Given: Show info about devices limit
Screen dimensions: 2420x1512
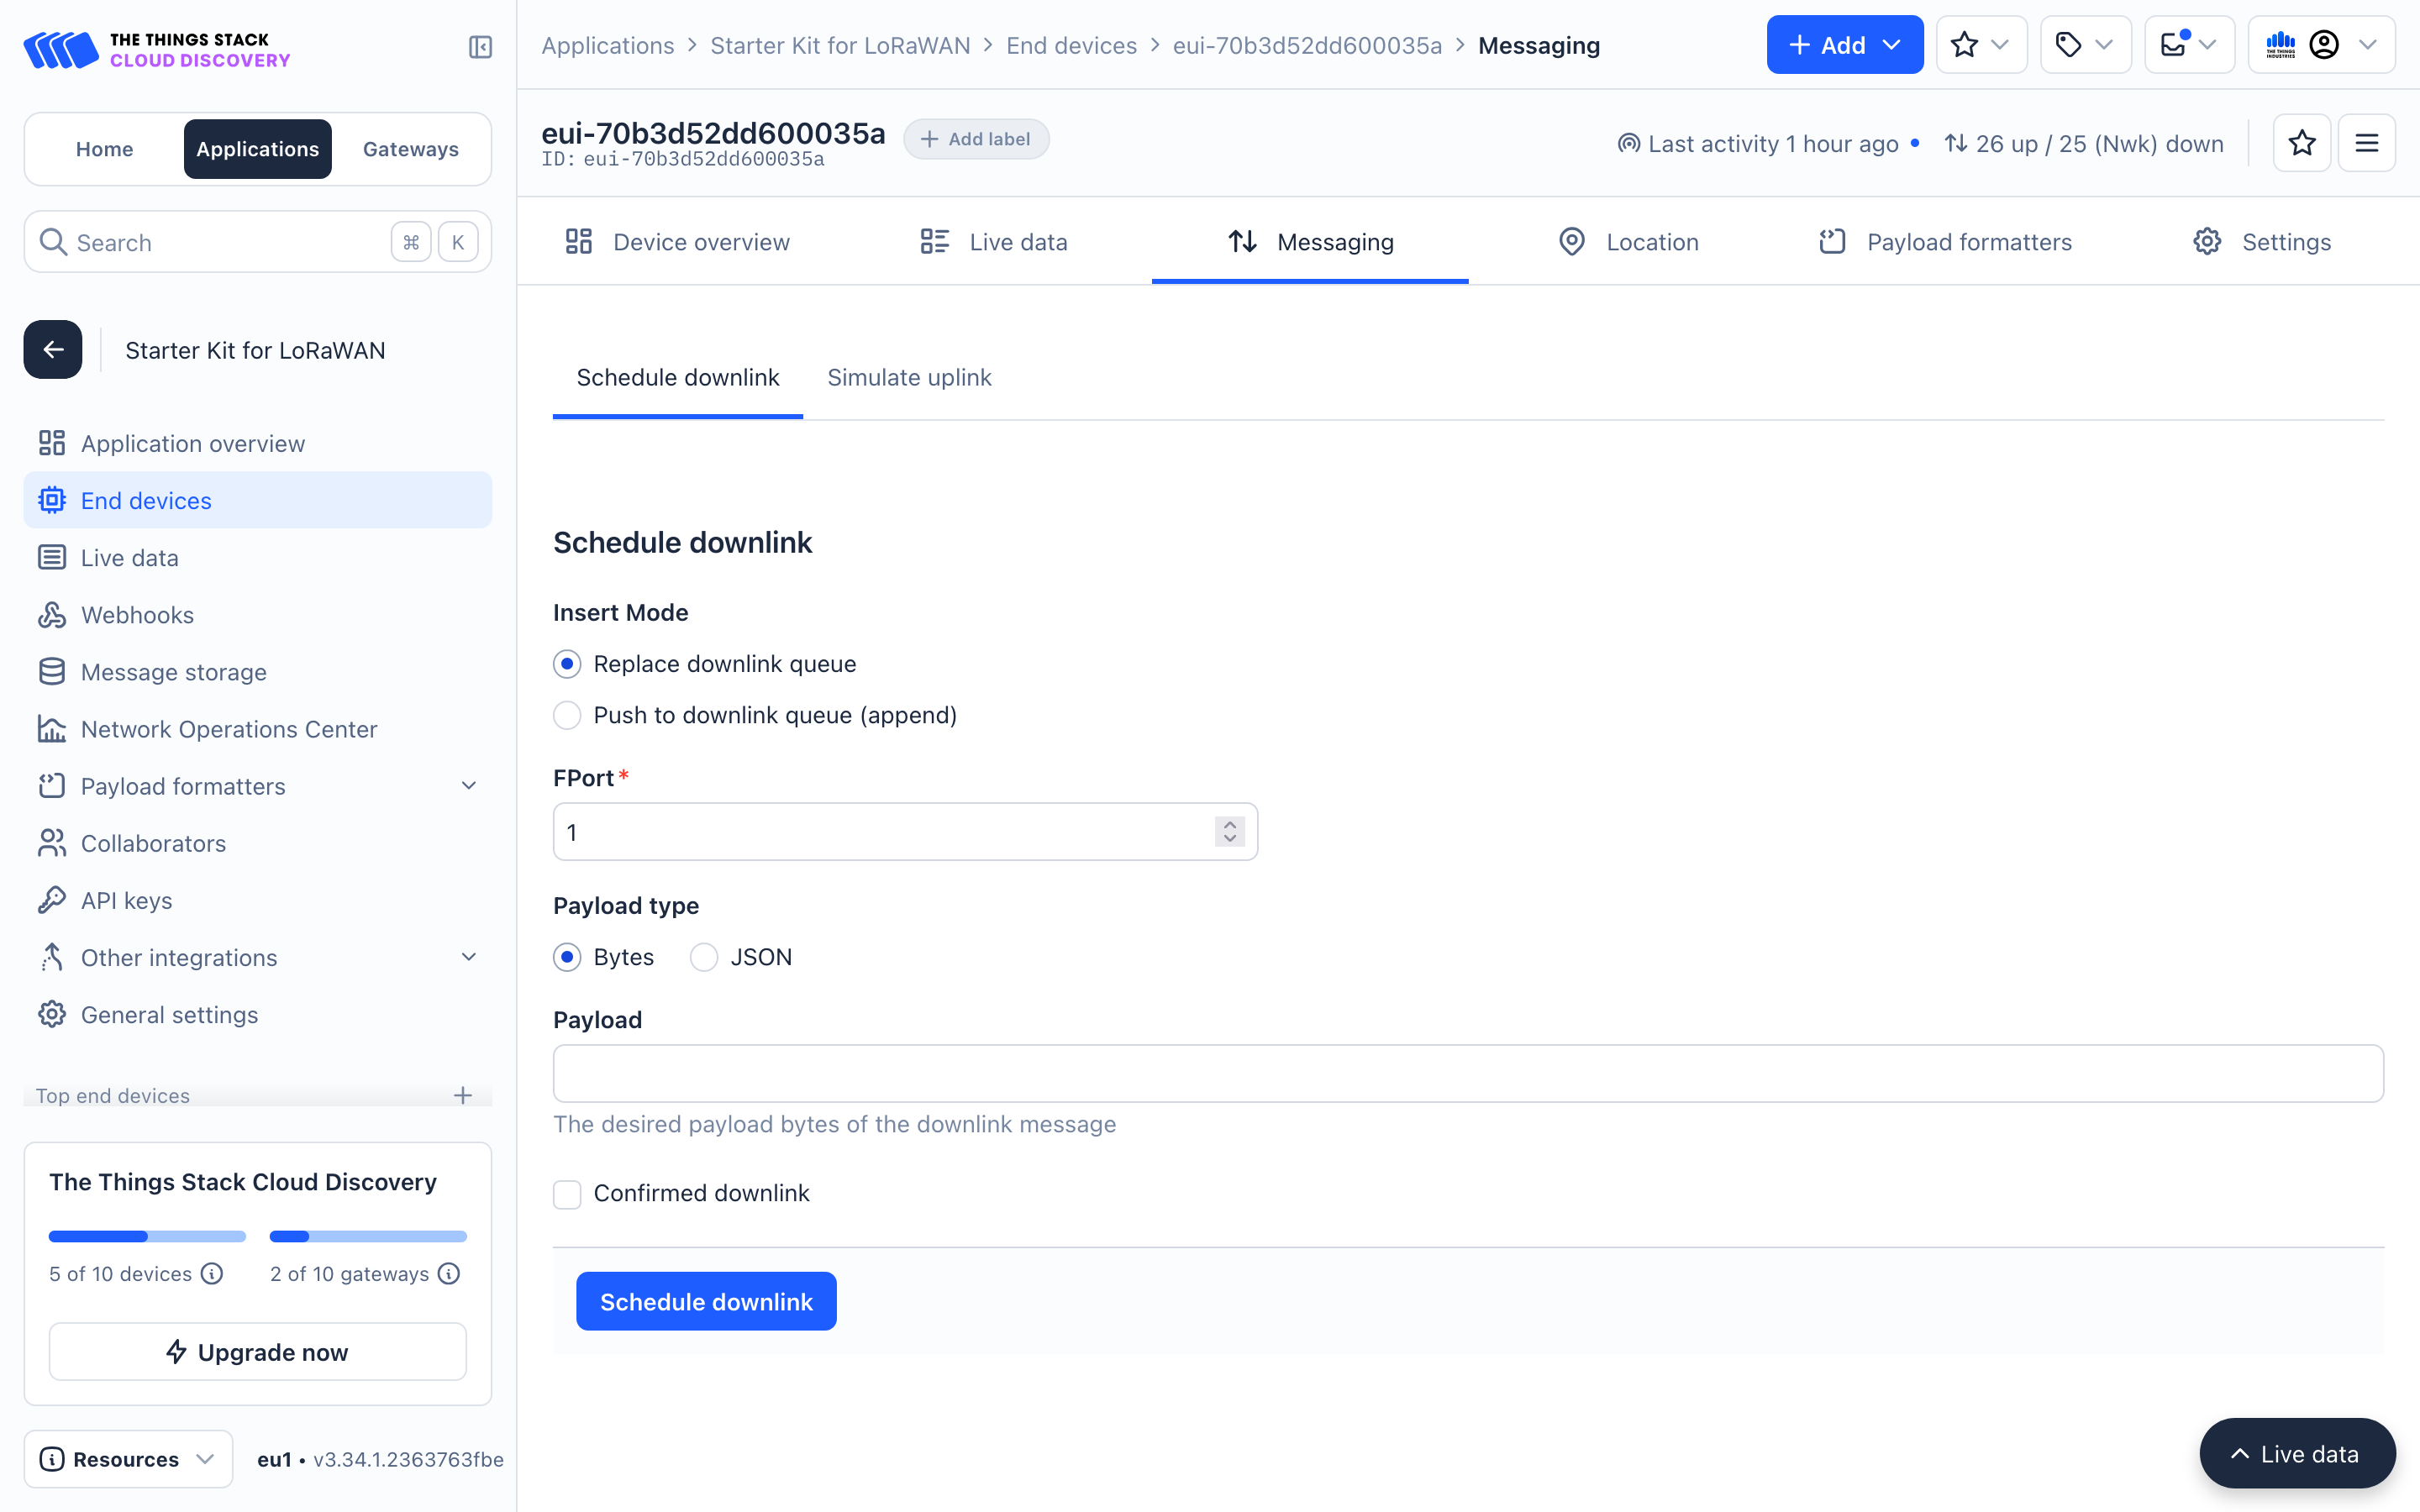Looking at the screenshot, I should pos(212,1273).
